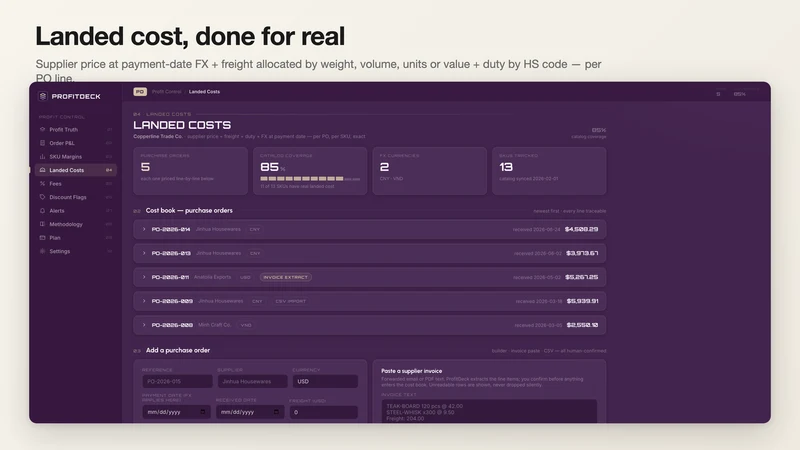
Task: Open the Alerts page label
Action: click(57, 211)
